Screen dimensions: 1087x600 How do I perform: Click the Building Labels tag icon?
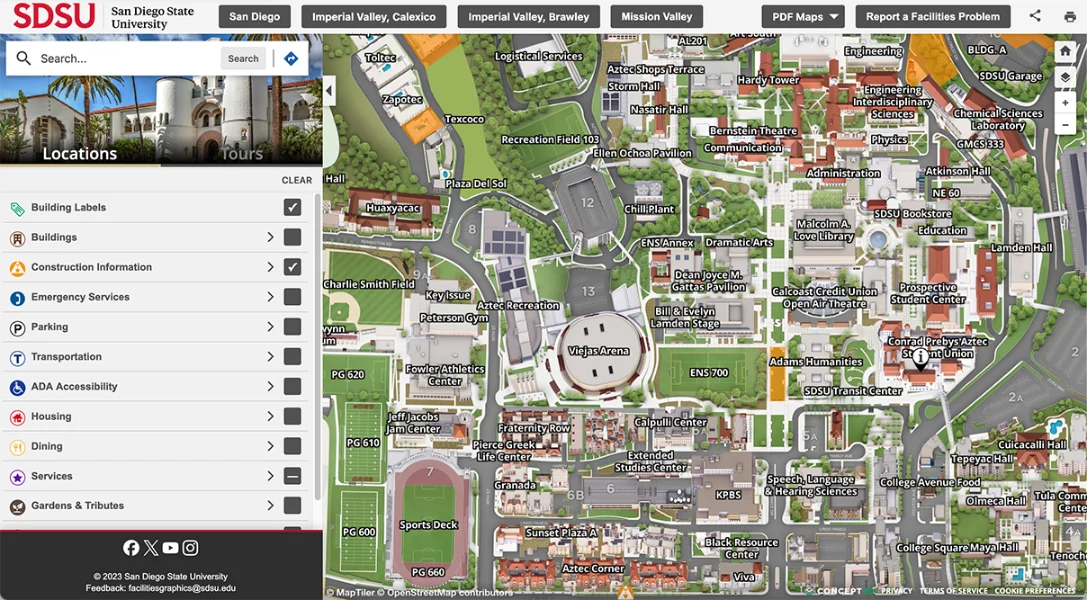(17, 209)
